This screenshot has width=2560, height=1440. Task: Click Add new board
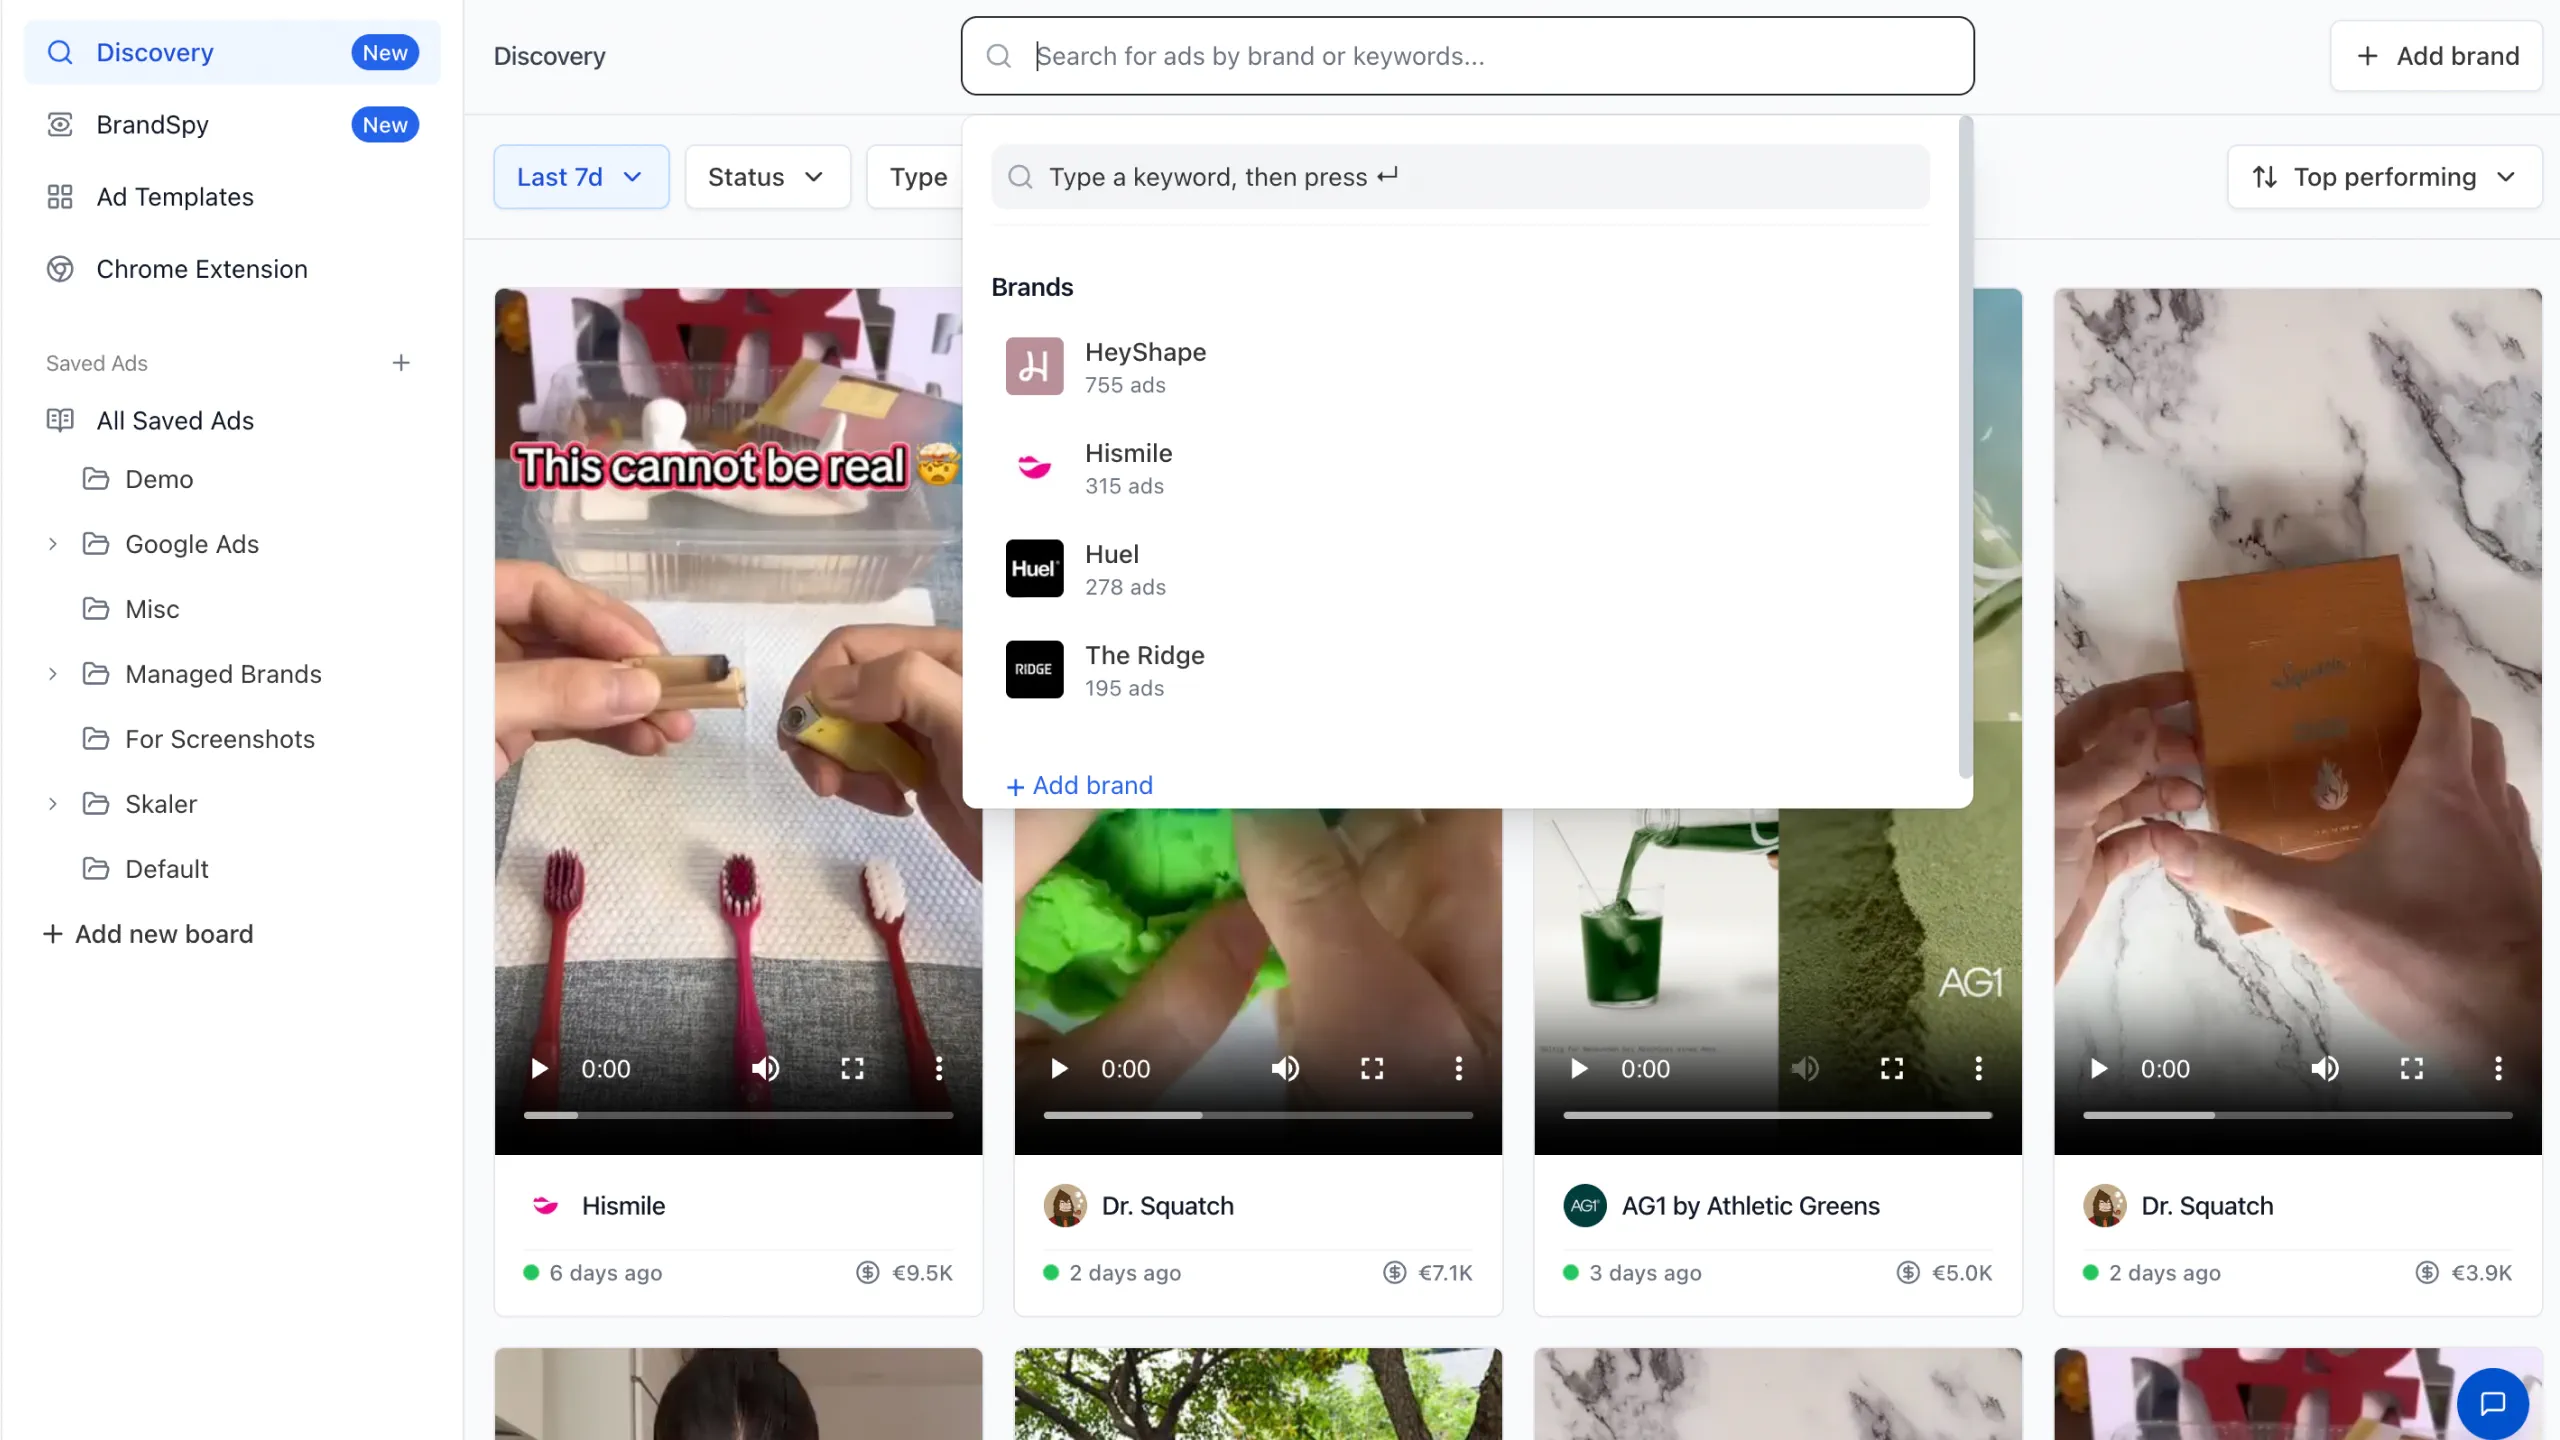[x=148, y=934]
